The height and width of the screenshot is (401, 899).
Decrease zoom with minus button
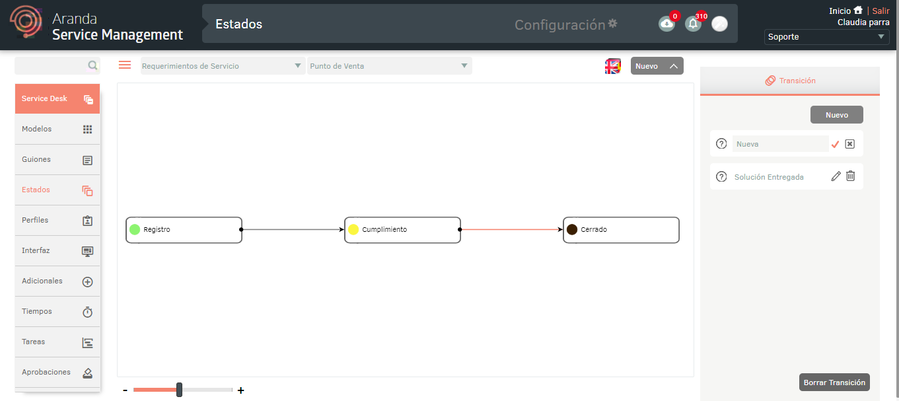[x=125, y=390]
